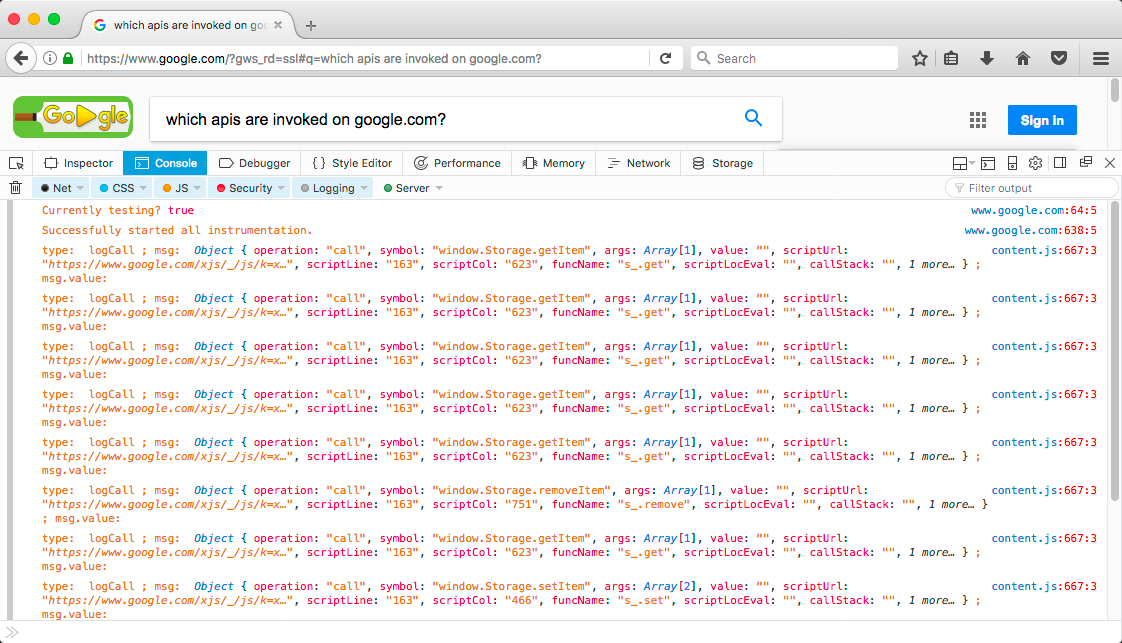Expand Object in the setItem log entry
The height and width of the screenshot is (643, 1122).
[213, 586]
